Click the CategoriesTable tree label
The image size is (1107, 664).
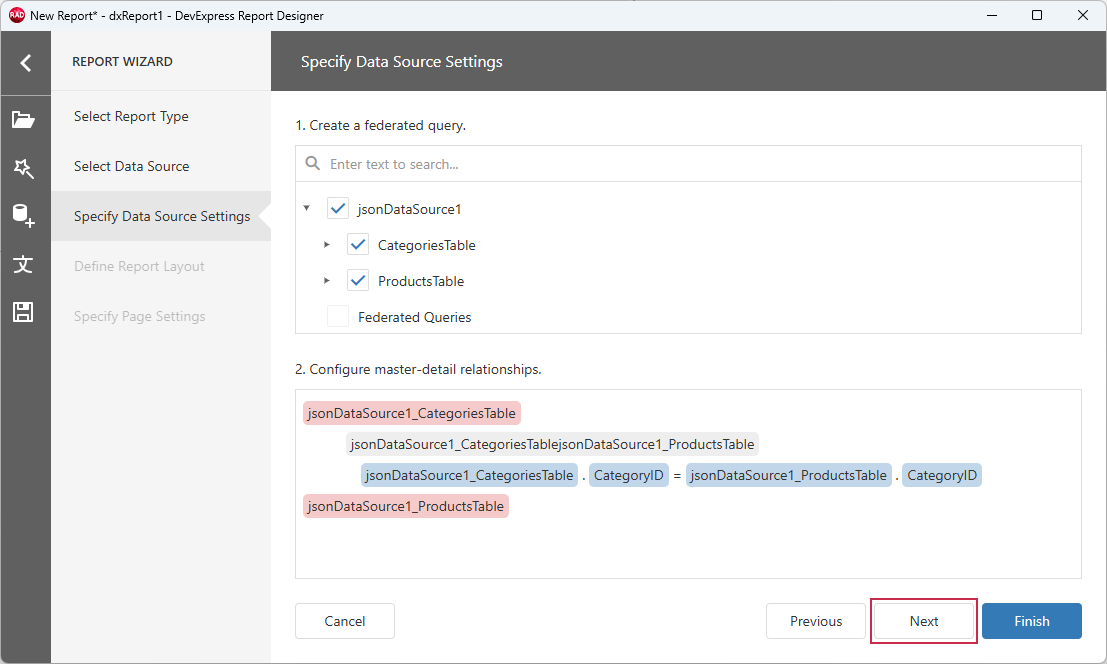426,245
